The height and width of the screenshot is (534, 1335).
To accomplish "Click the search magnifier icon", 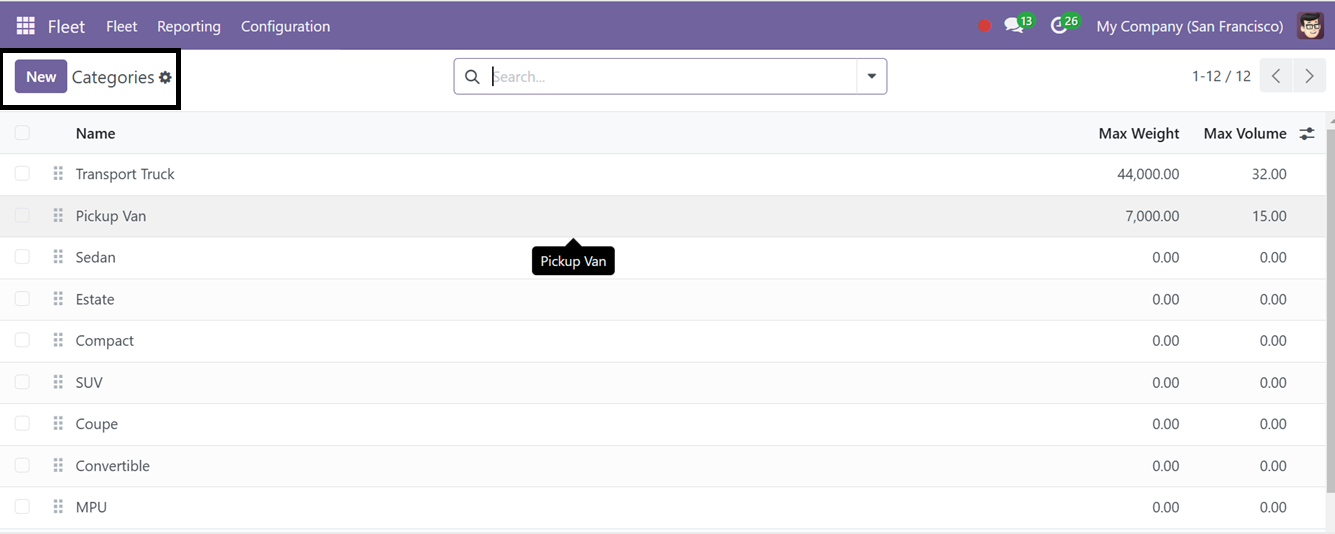I will (472, 77).
